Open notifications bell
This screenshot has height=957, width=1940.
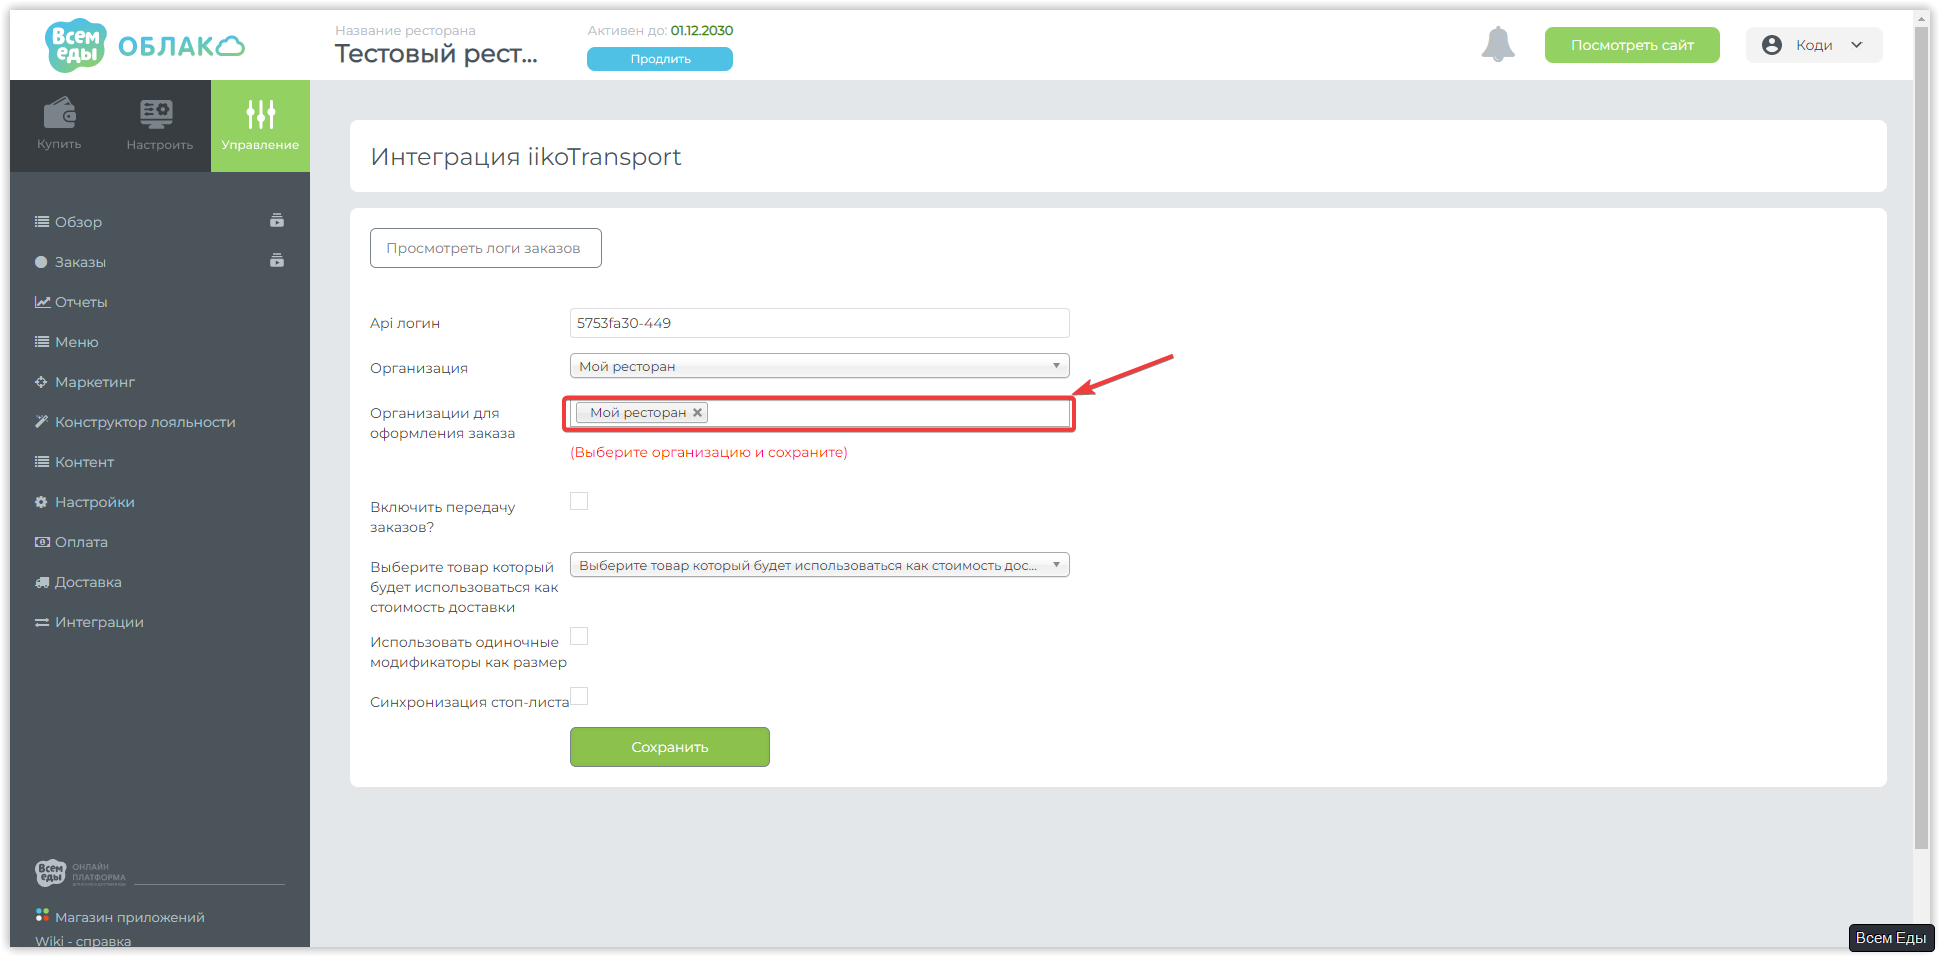coord(1498,45)
